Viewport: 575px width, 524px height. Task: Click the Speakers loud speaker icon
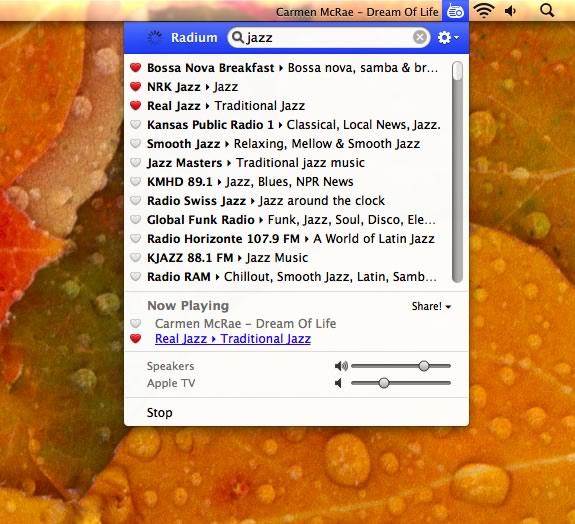click(341, 366)
